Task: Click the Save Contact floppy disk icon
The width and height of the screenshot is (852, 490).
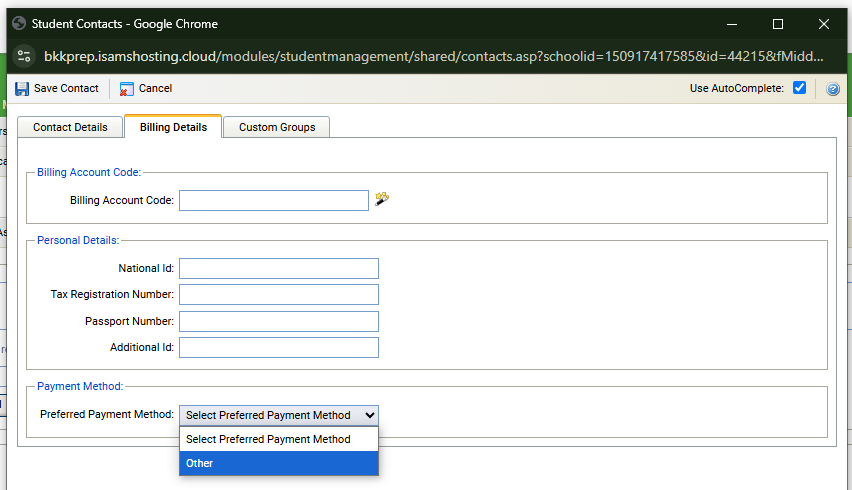Action: click(22, 88)
